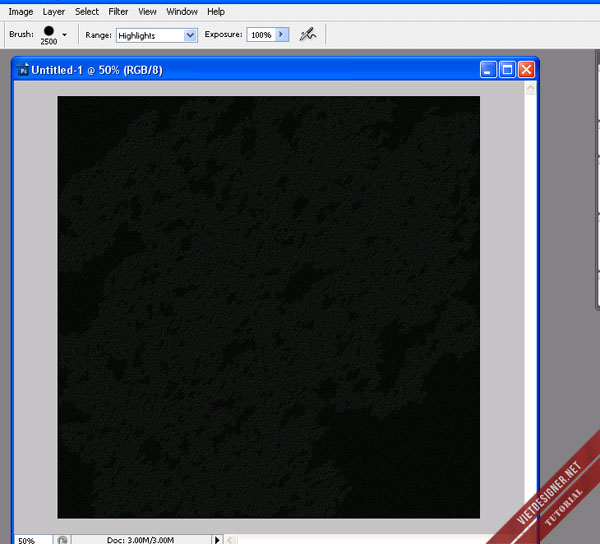Click the horizontal scrollbar left arrow
600x544 pixels.
230,540
